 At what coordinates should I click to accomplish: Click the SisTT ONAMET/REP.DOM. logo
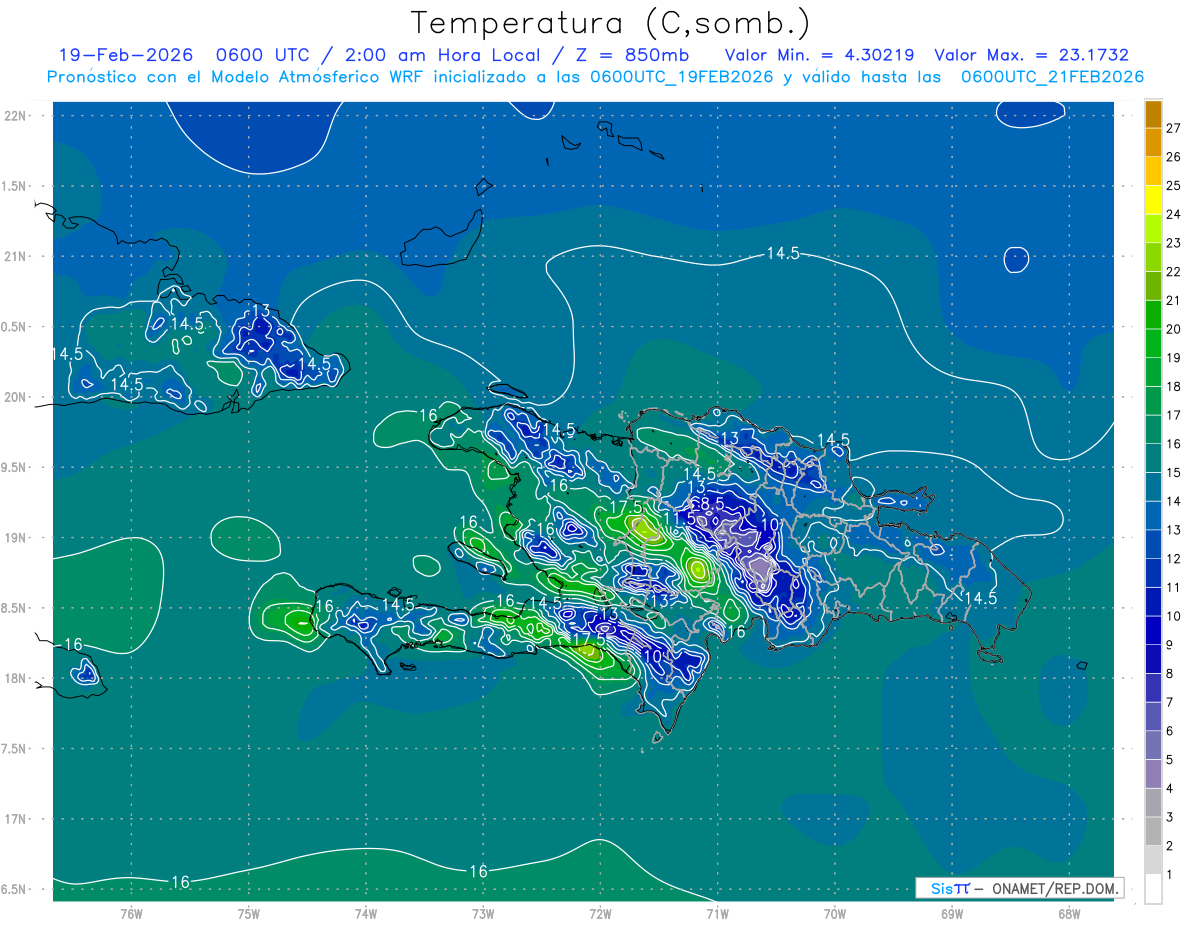pyautogui.click(x=1020, y=888)
